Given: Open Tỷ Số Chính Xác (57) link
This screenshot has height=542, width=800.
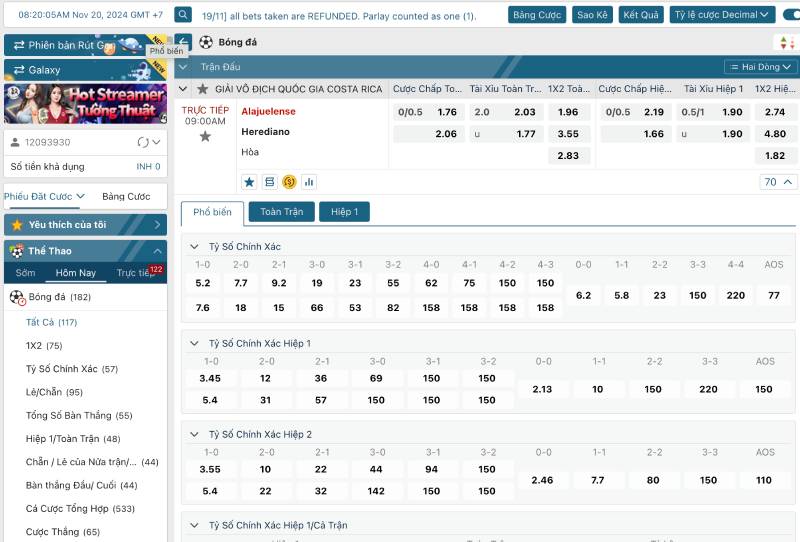Looking at the screenshot, I should 71,369.
